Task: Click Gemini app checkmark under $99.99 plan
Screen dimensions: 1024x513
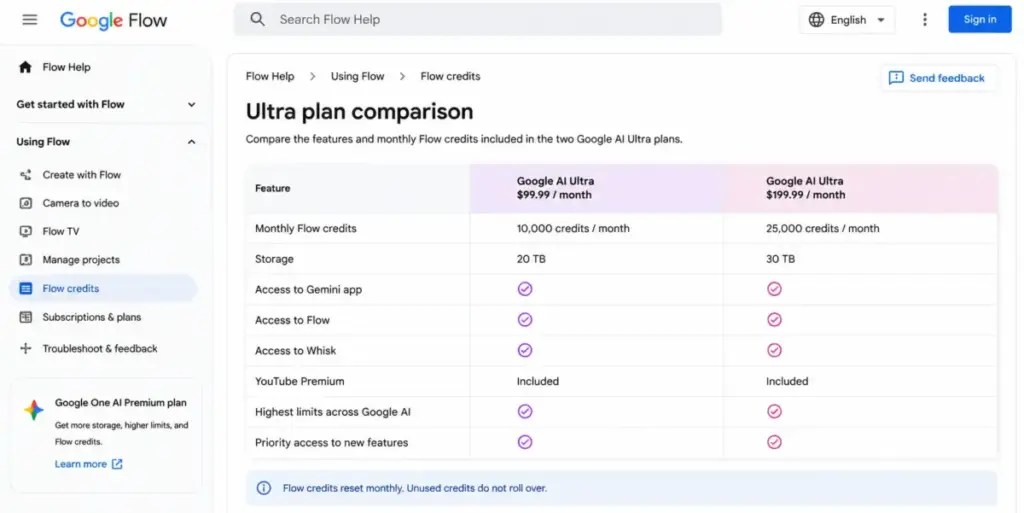Action: pos(525,289)
